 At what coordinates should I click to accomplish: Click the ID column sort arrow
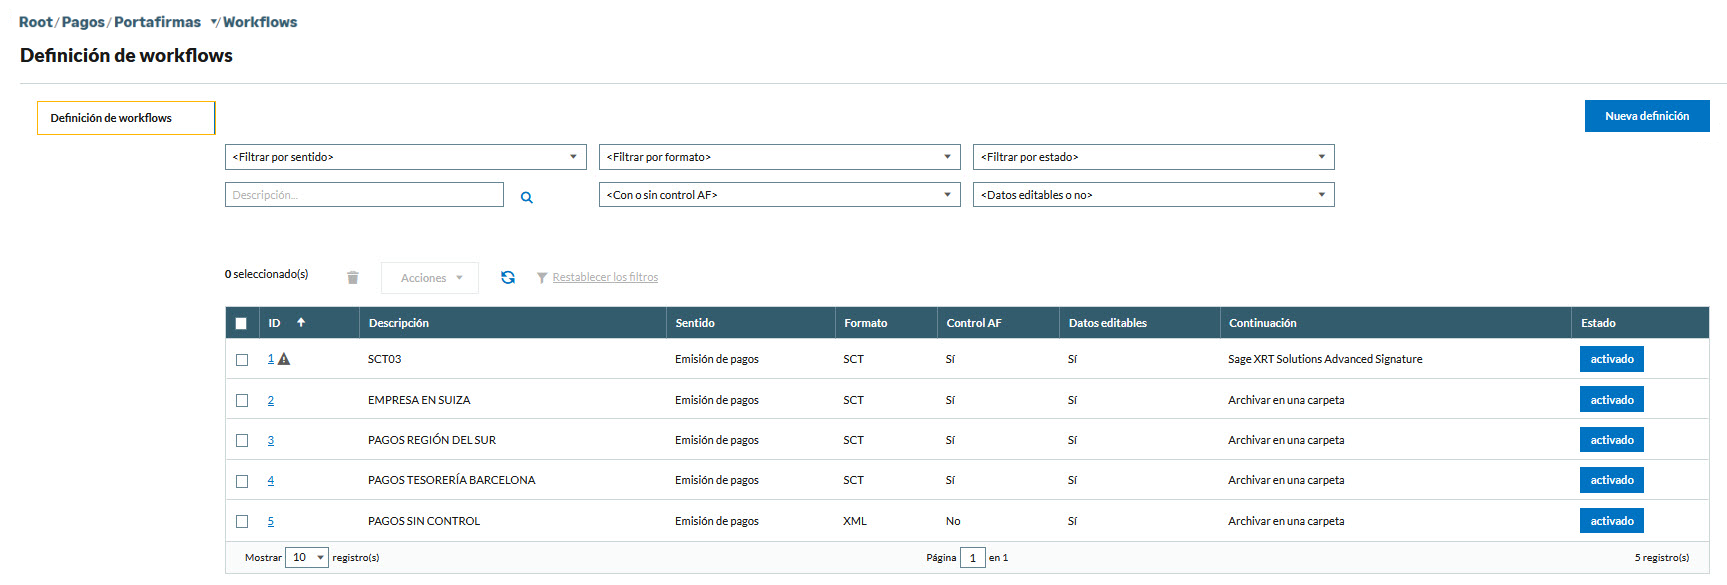[301, 323]
